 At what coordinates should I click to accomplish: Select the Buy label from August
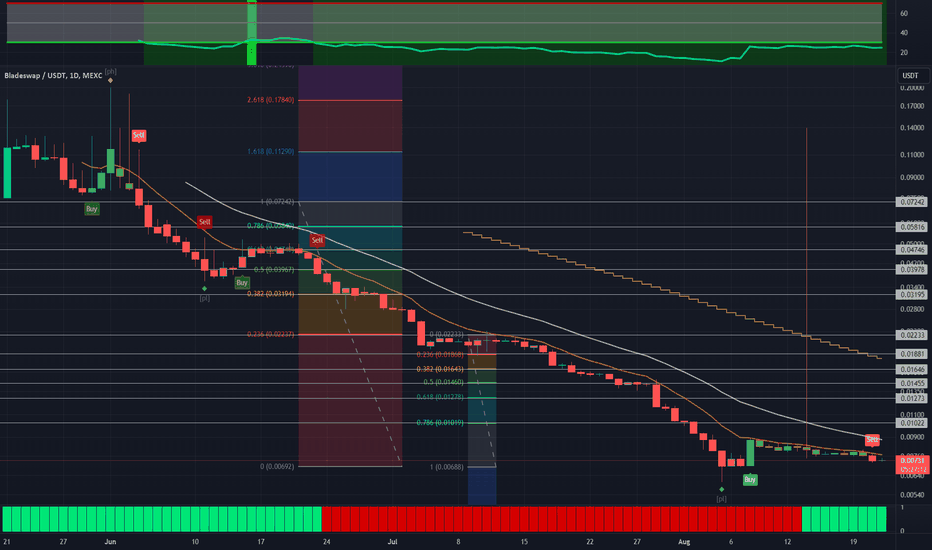(750, 479)
